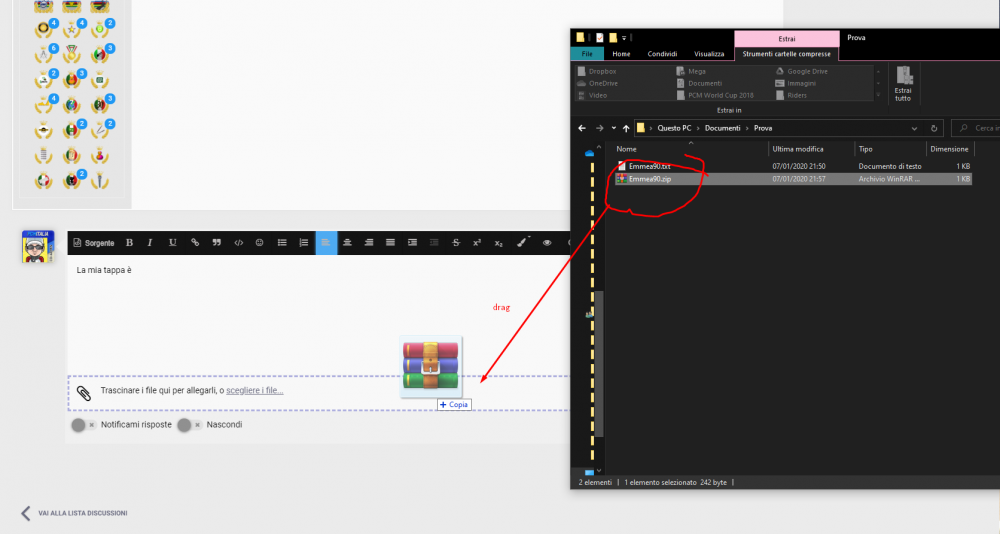Open recent locations dropdown chevron
Image resolution: width=1000 pixels, height=534 pixels.
tap(614, 128)
